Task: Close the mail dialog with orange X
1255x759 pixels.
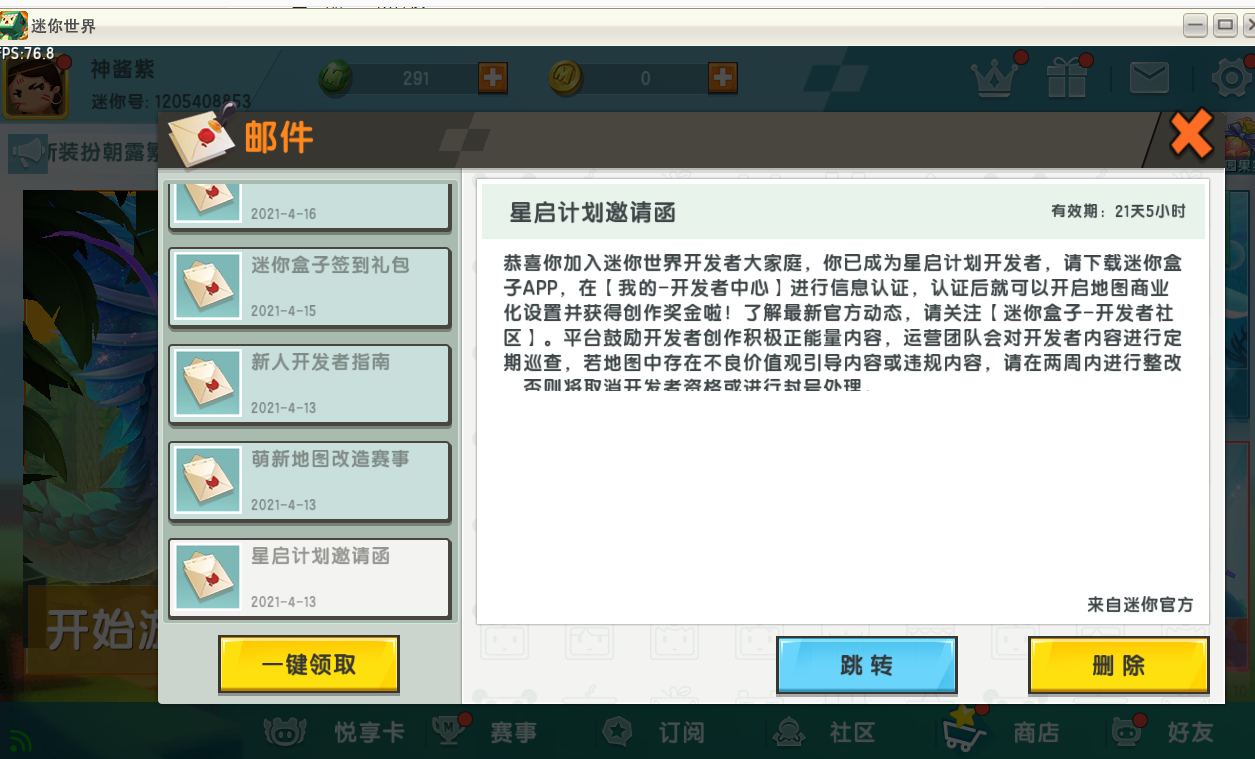Action: pyautogui.click(x=1191, y=134)
